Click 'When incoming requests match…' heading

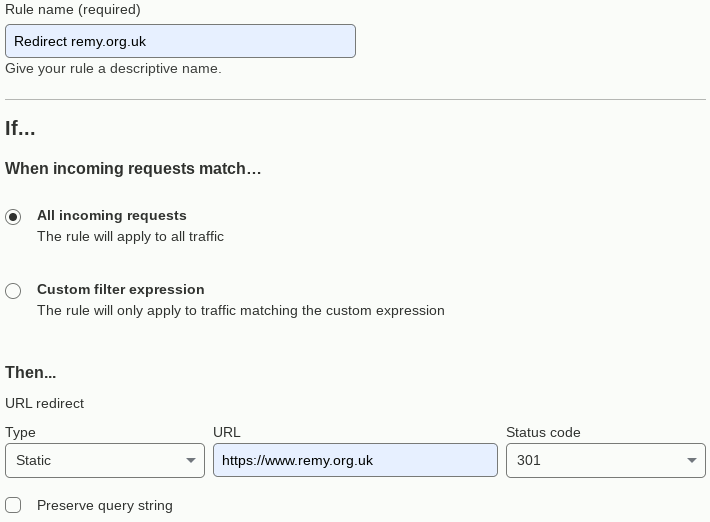[x=133, y=168]
